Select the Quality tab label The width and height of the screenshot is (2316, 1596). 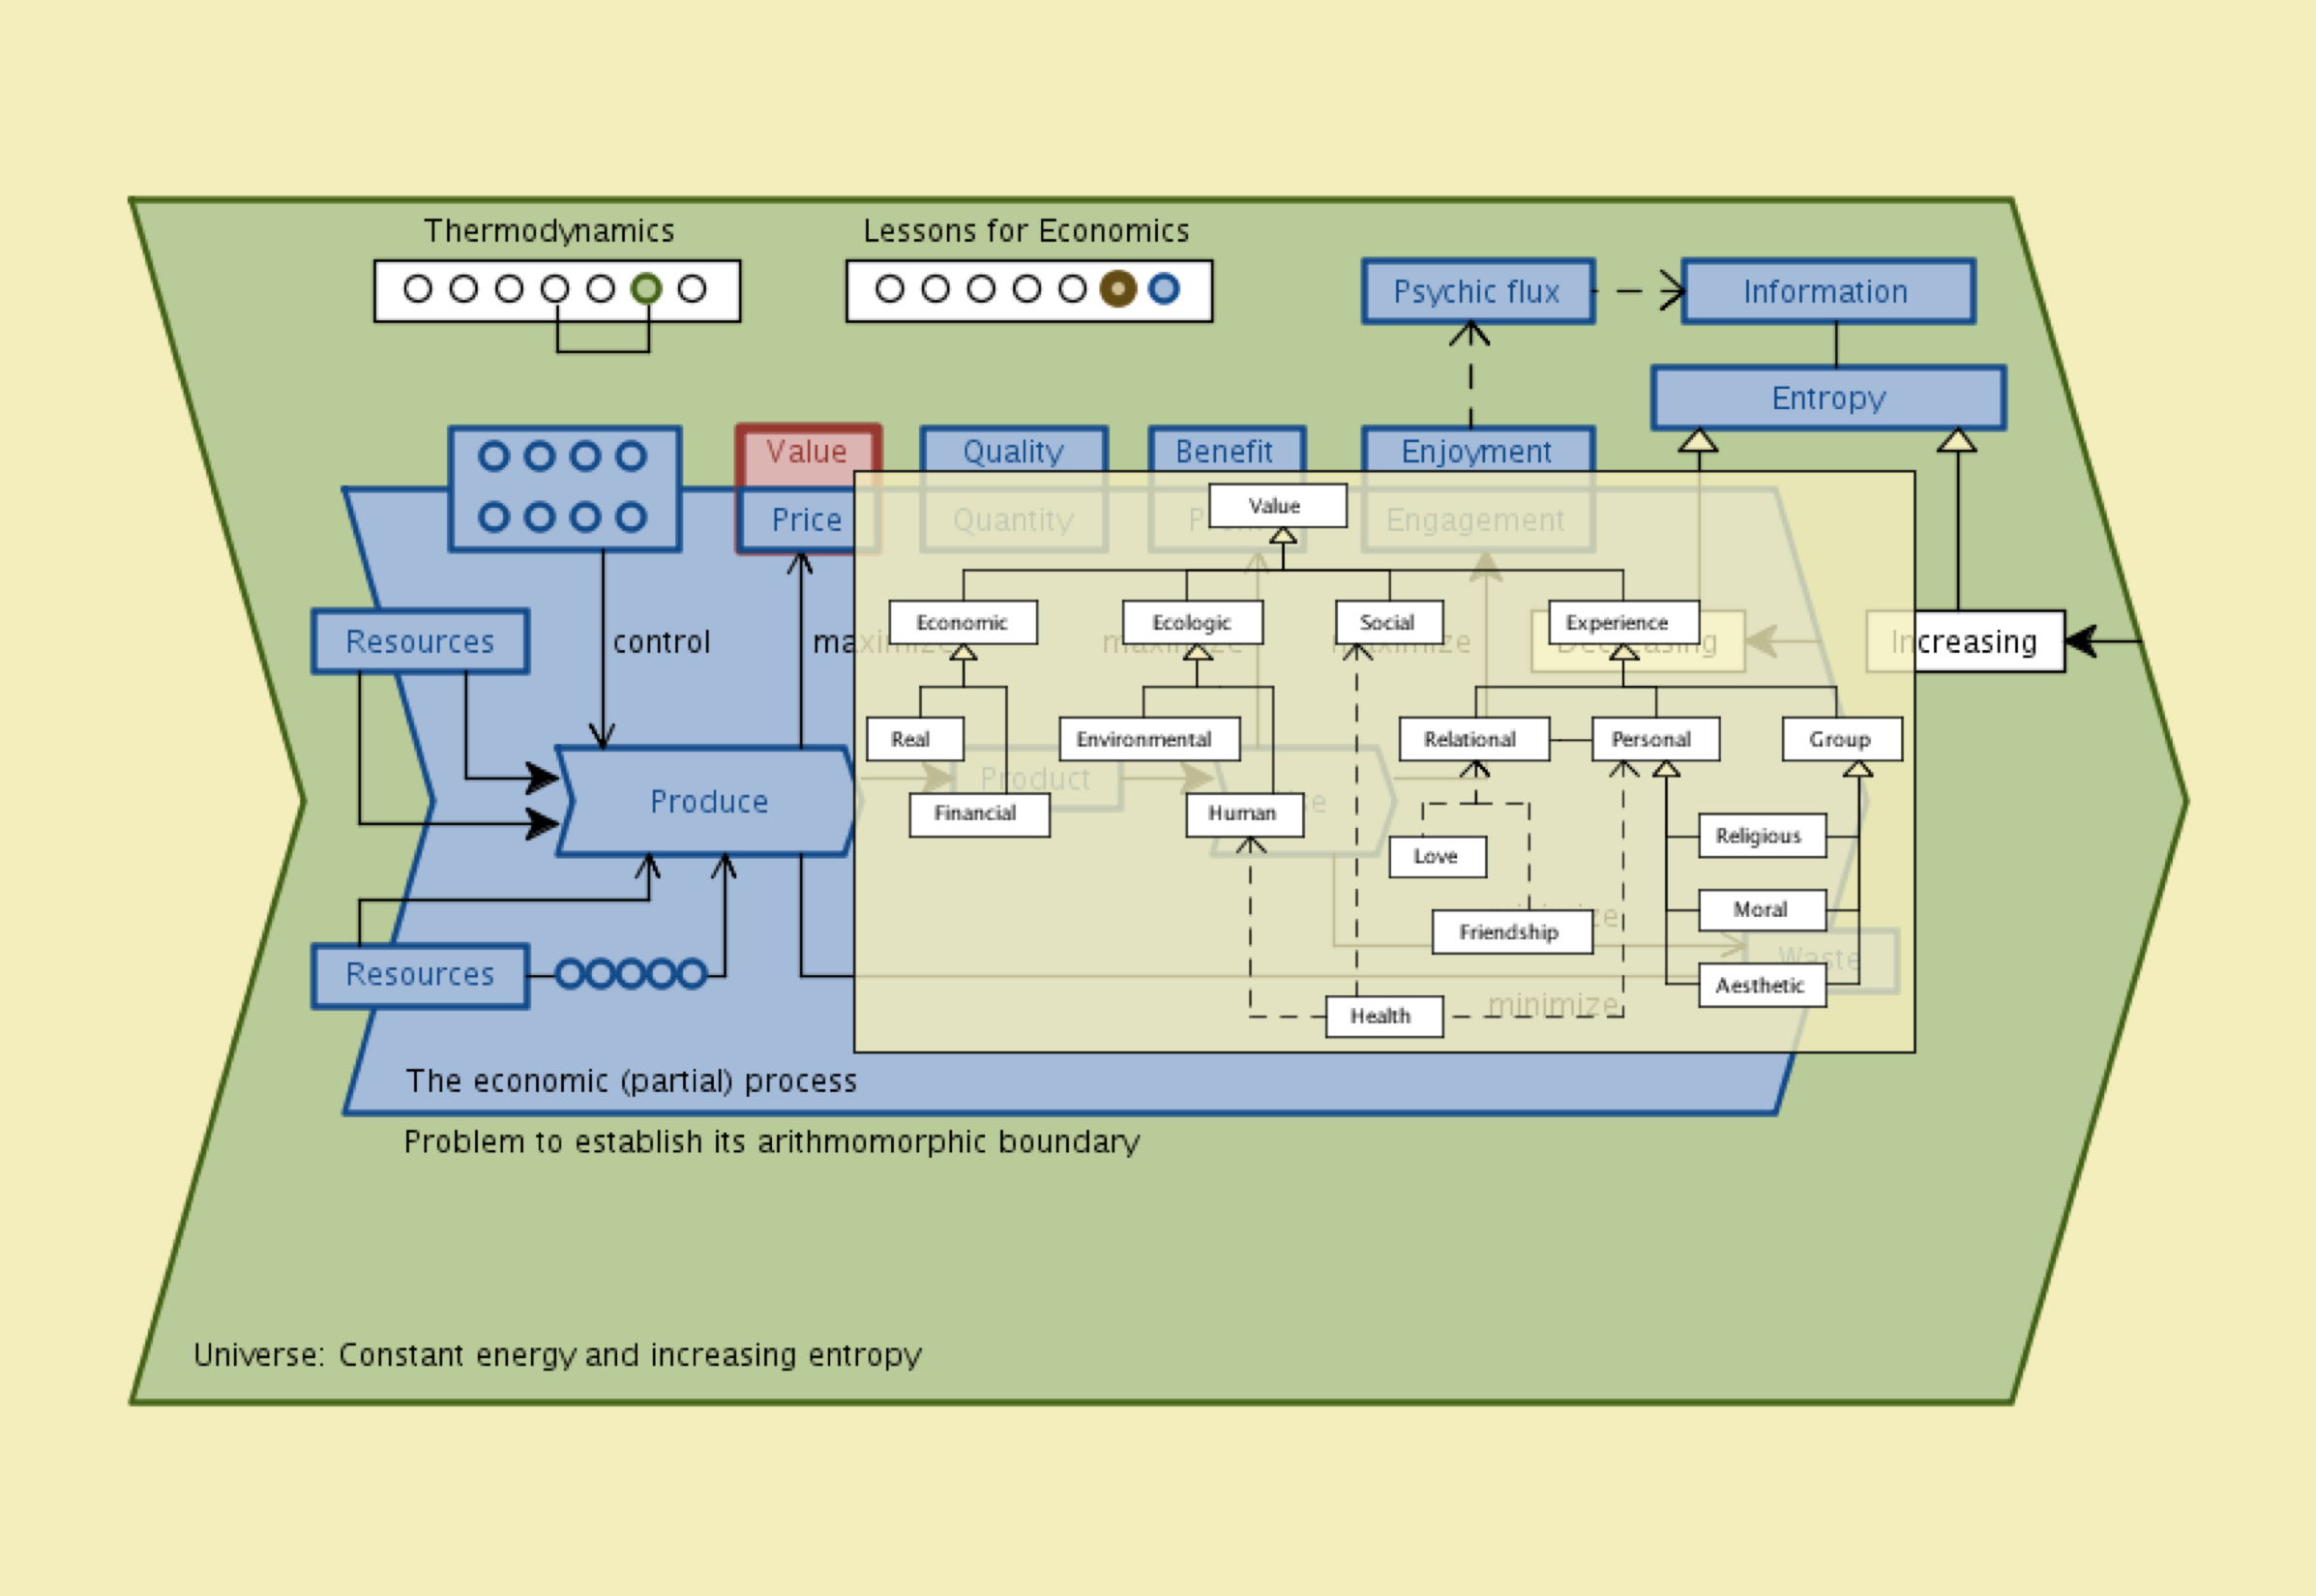click(1013, 451)
